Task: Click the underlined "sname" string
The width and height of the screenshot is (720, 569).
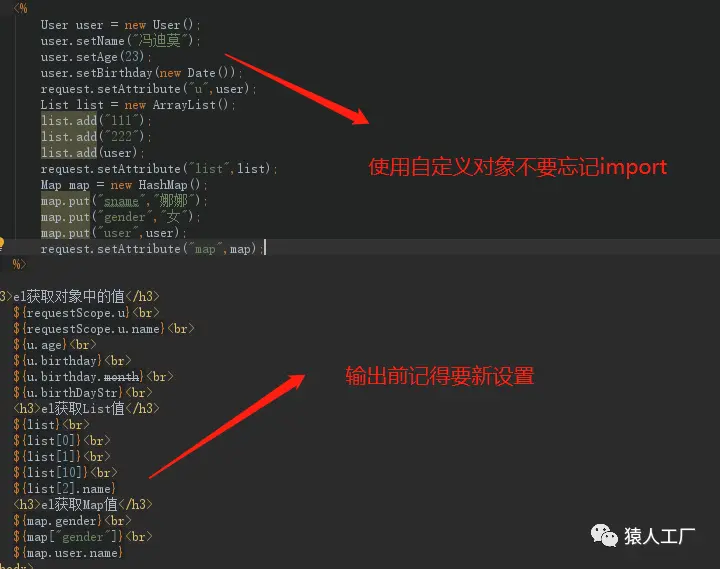Action: click(121, 201)
